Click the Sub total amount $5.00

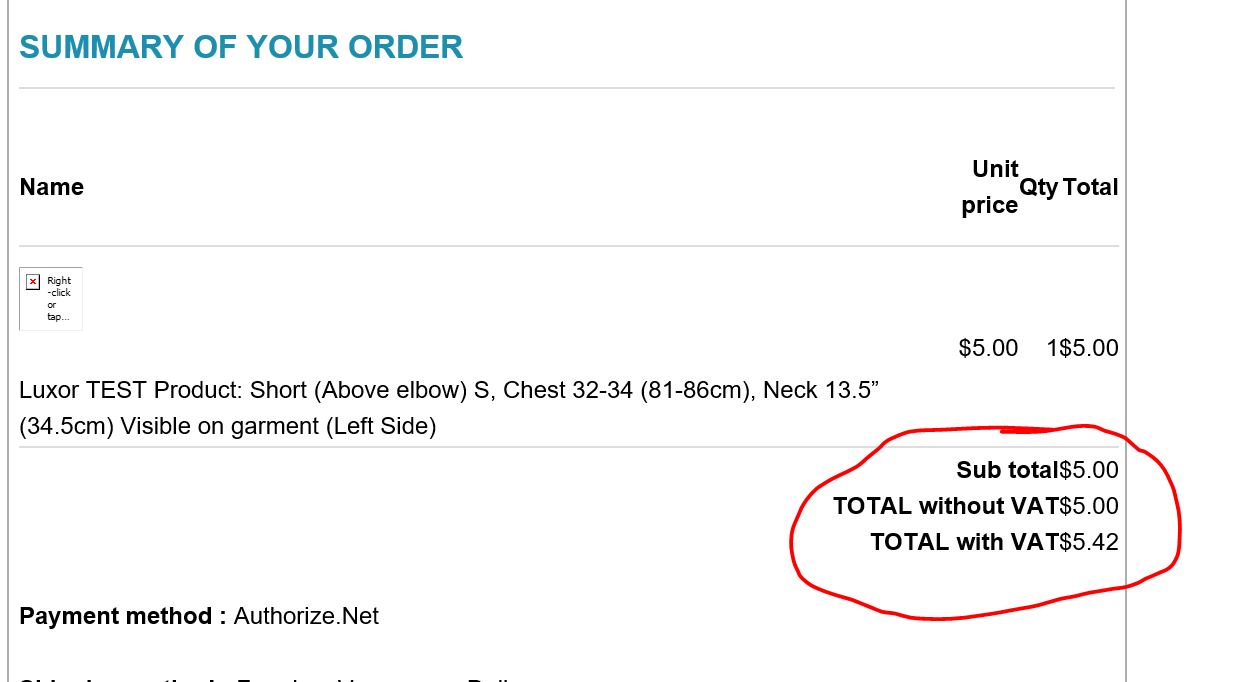click(1089, 470)
